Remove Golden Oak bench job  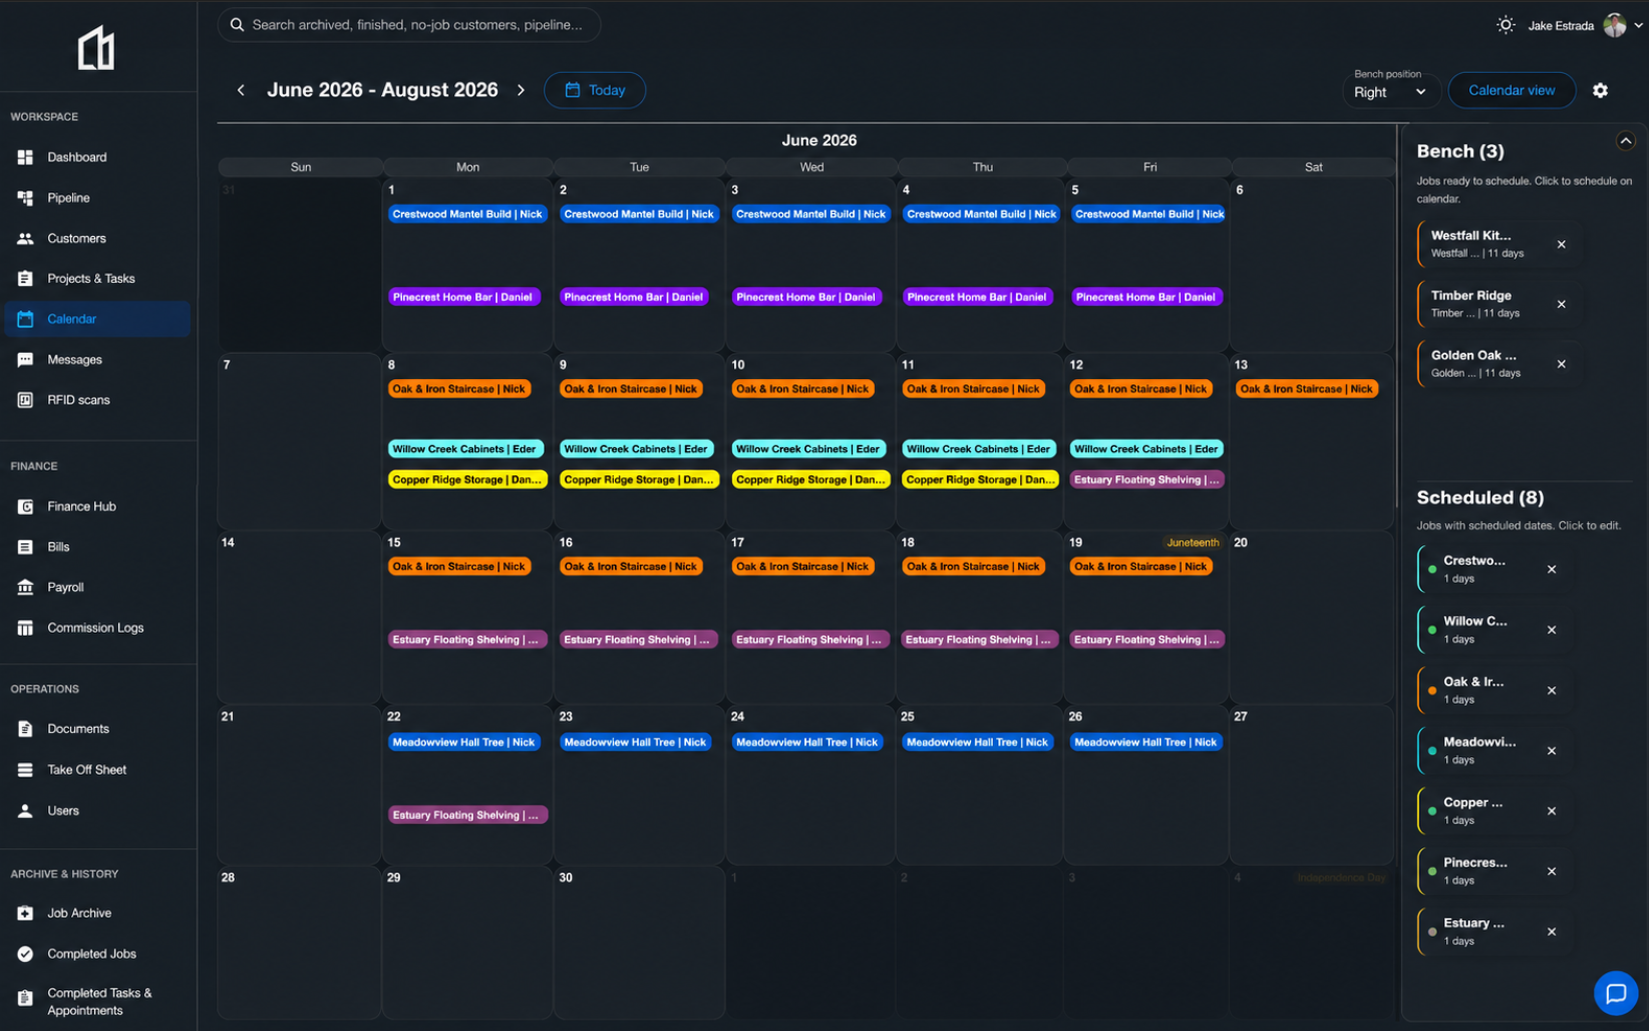[1561, 364]
